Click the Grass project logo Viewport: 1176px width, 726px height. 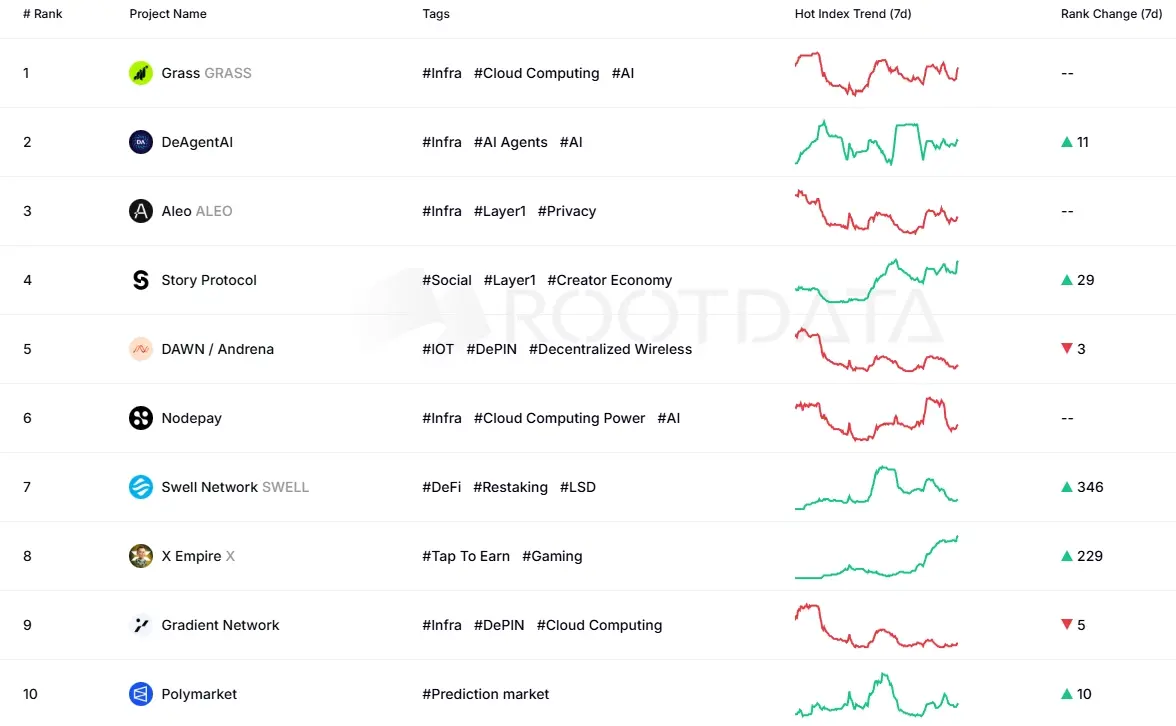tap(140, 73)
